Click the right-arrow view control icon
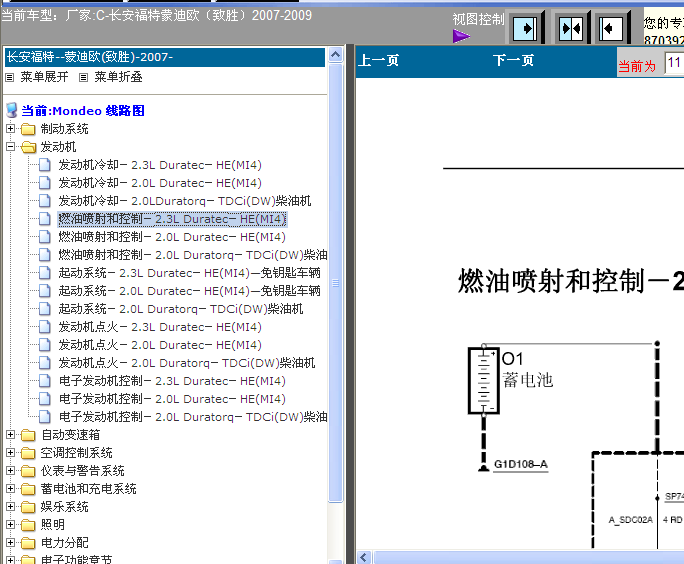 525,29
